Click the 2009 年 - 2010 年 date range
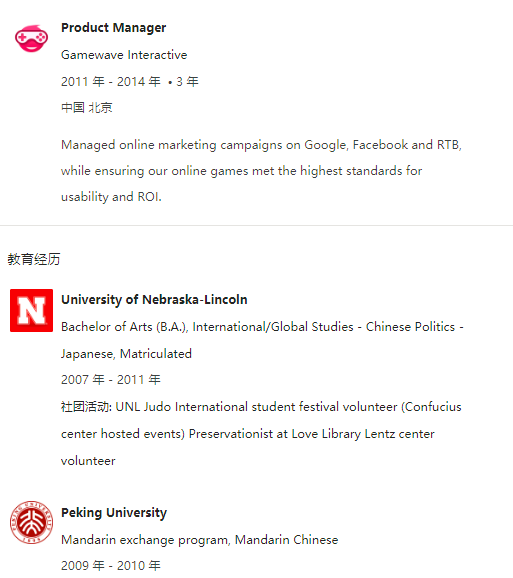Viewport: 513px width, 578px height. click(111, 565)
